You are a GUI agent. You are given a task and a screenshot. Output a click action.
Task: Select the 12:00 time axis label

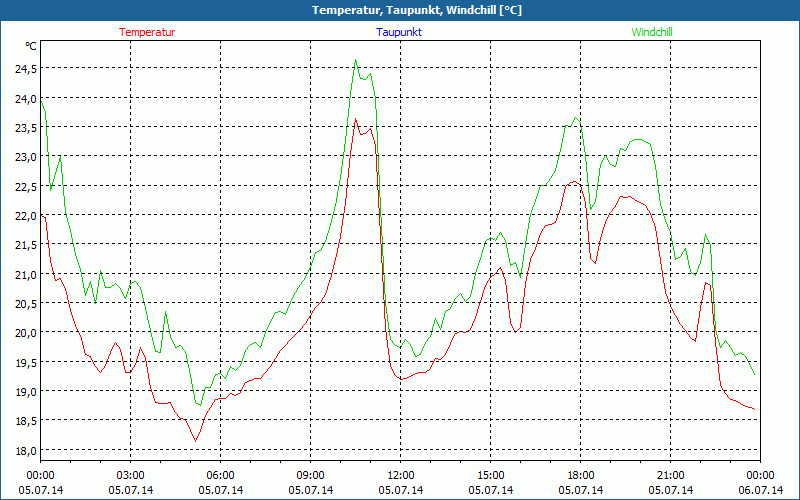pyautogui.click(x=400, y=475)
